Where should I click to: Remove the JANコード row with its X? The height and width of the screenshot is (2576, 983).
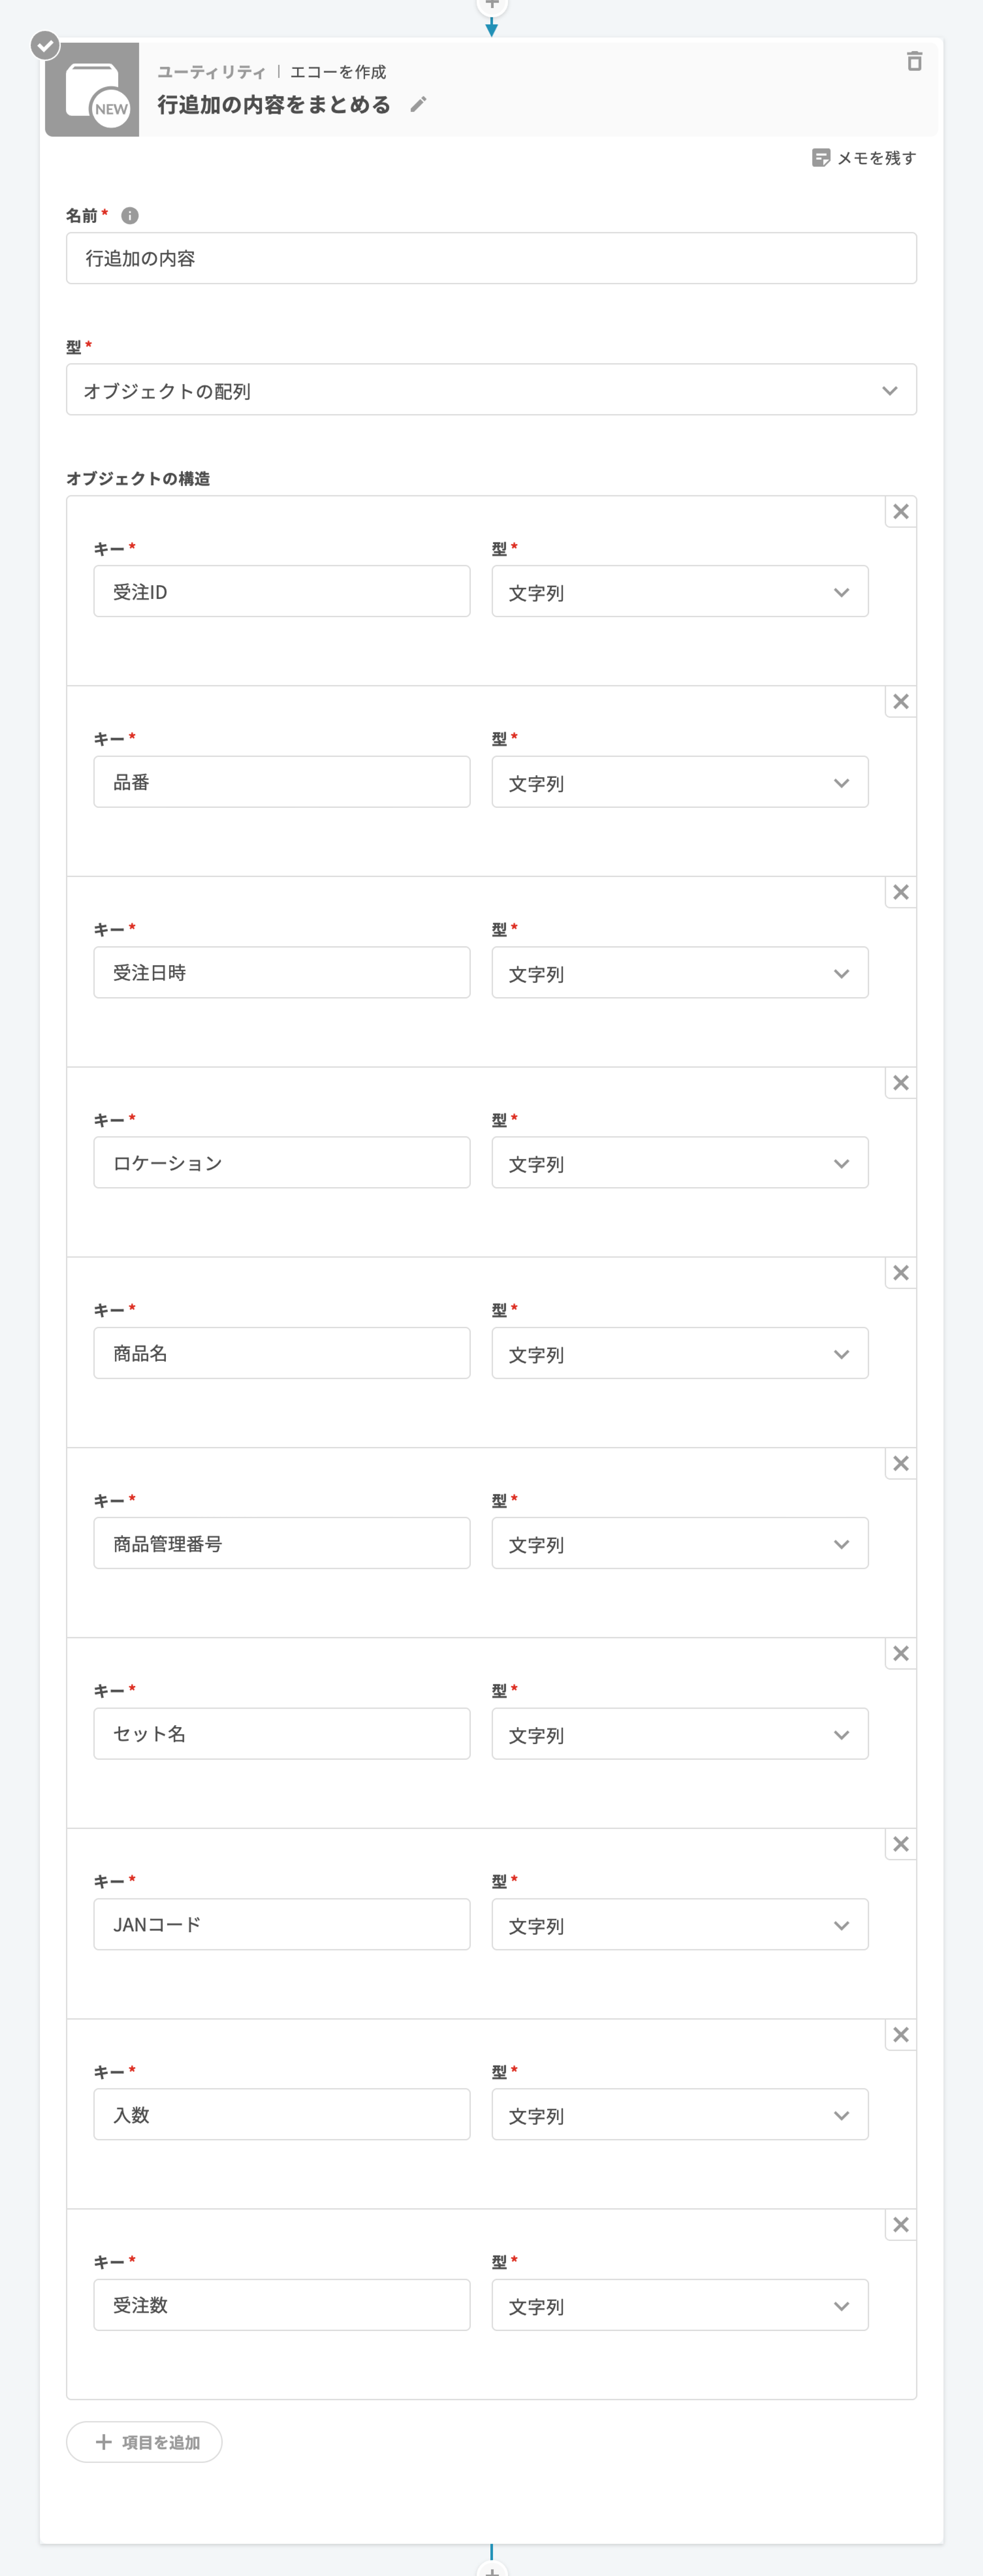900,1844
